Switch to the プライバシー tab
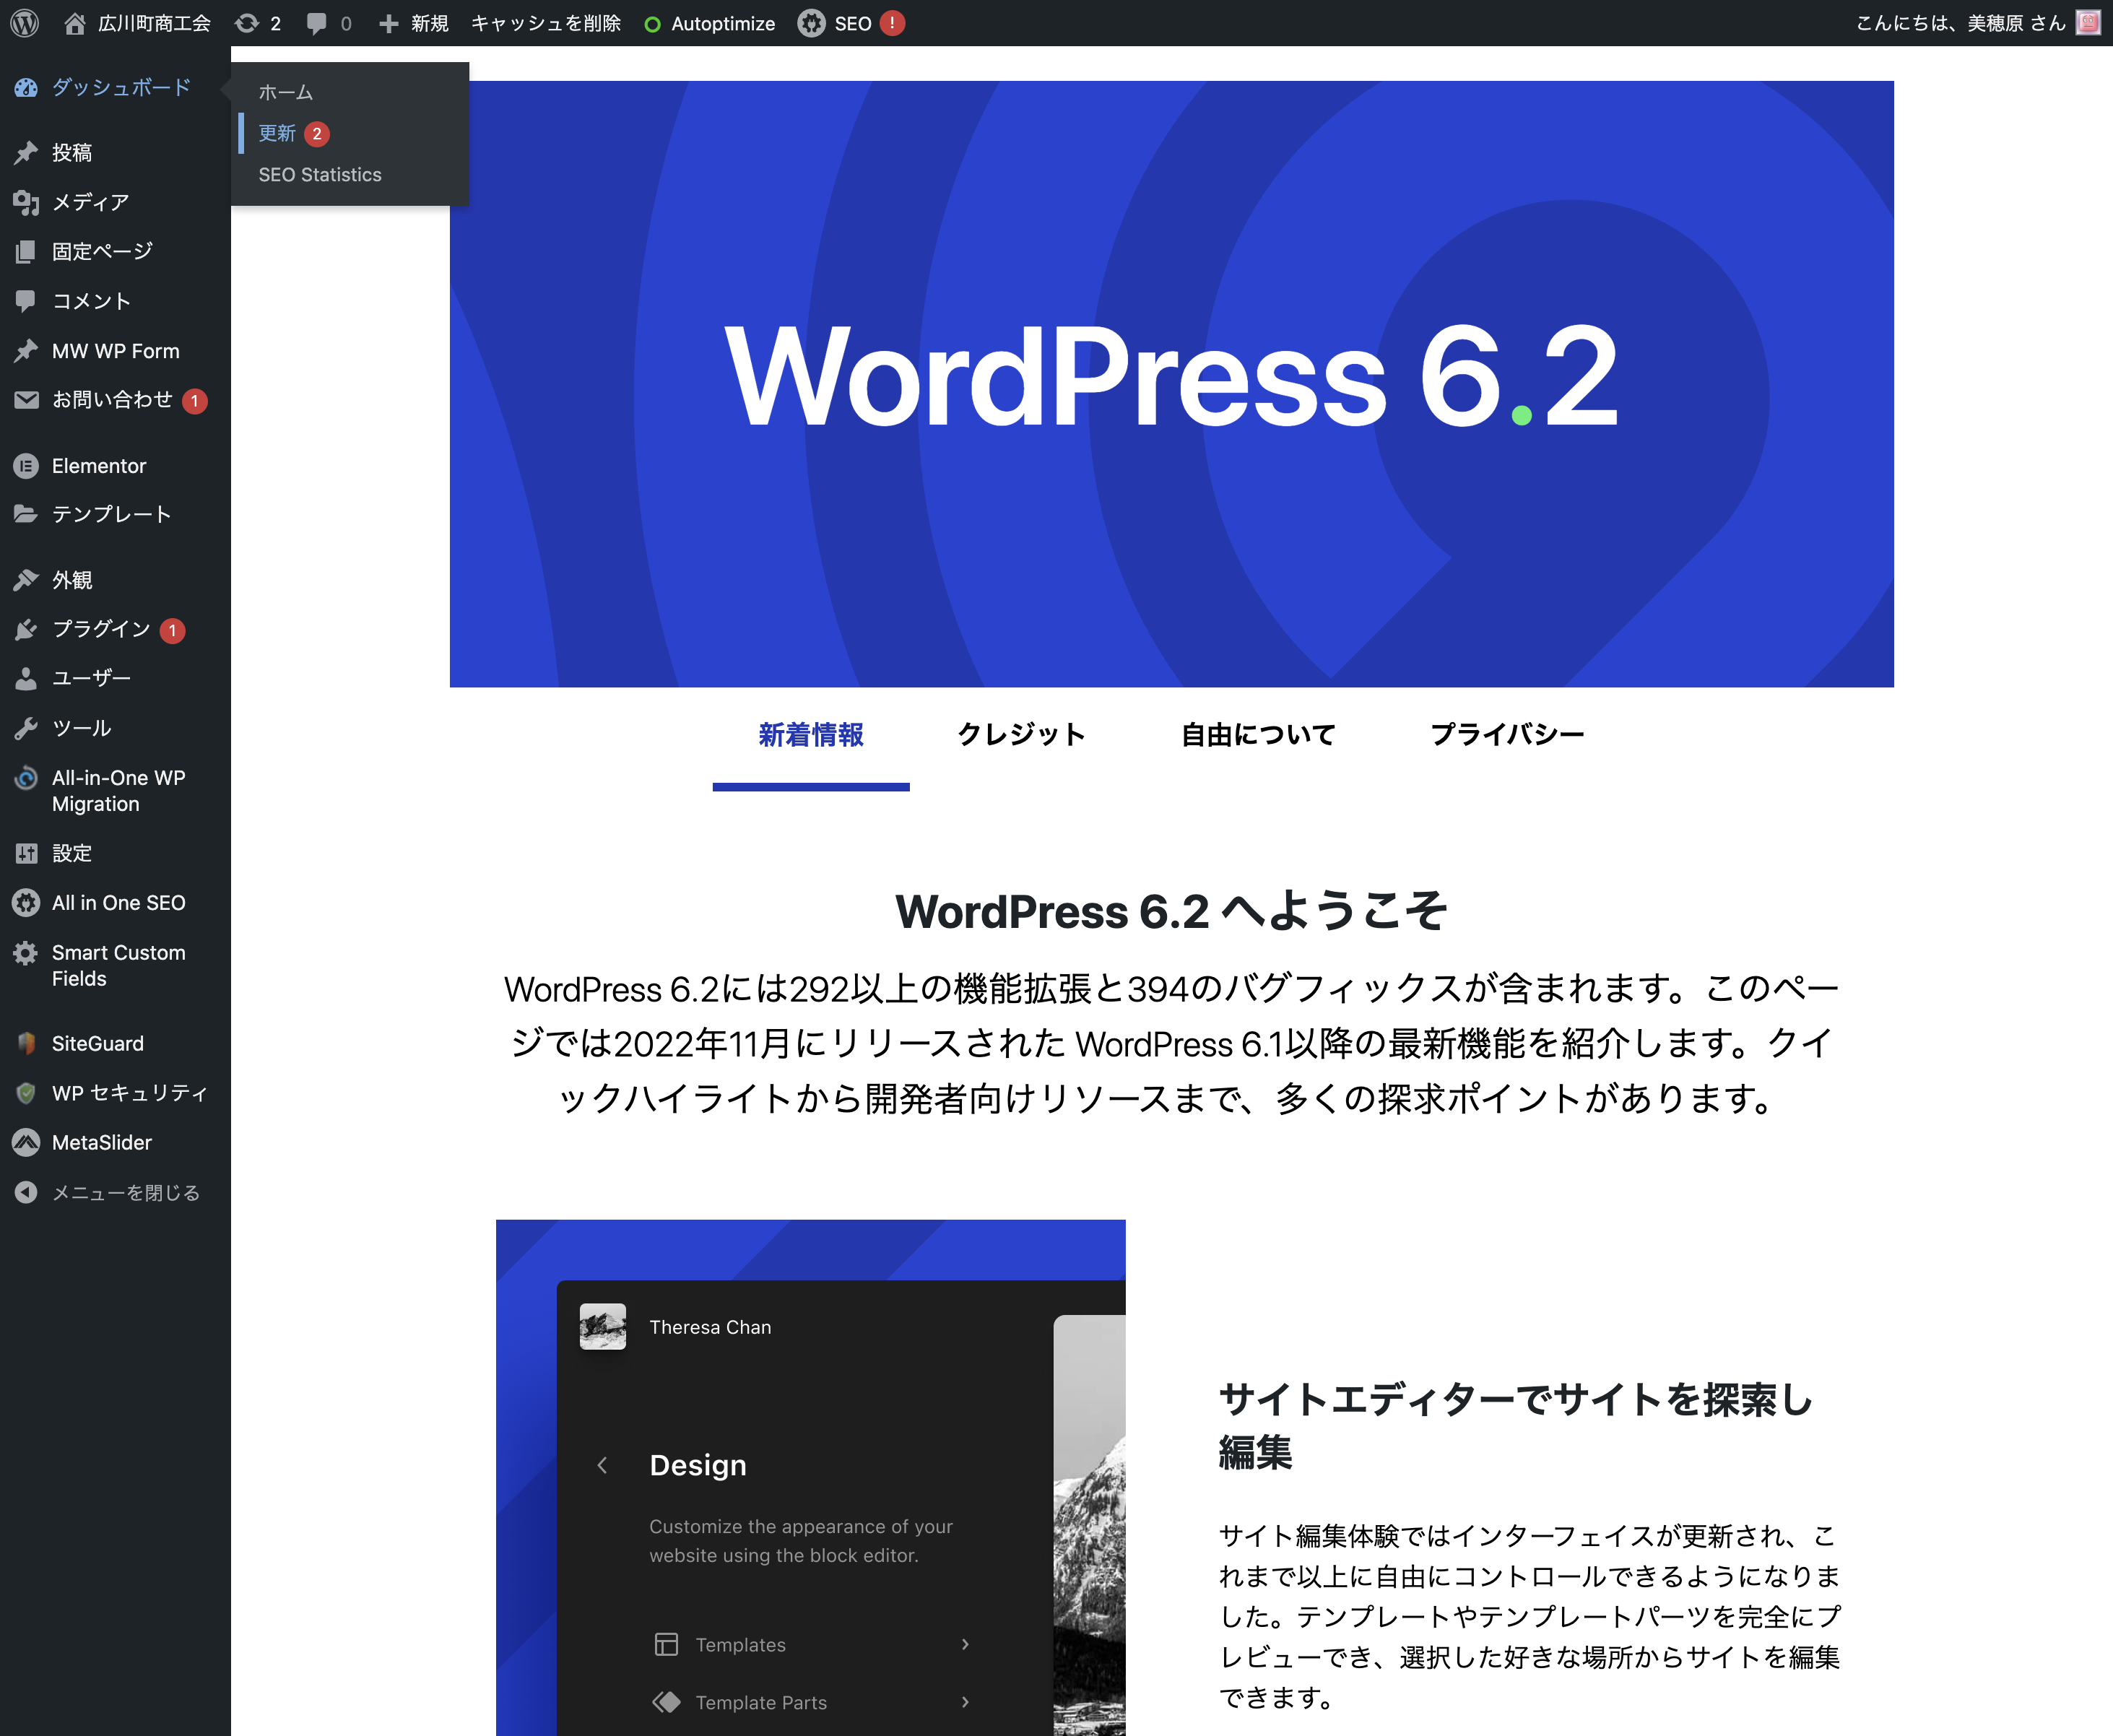 coord(1507,735)
